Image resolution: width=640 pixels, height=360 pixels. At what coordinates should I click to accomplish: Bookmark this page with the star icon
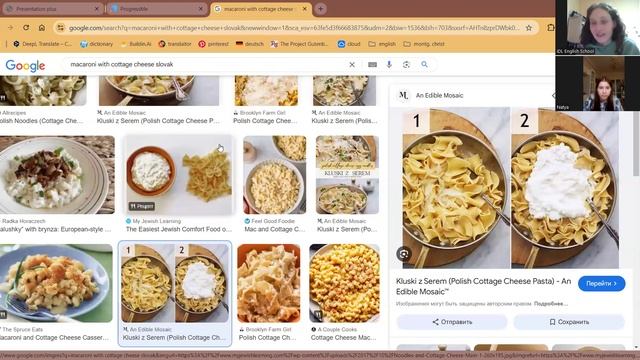[529, 28]
